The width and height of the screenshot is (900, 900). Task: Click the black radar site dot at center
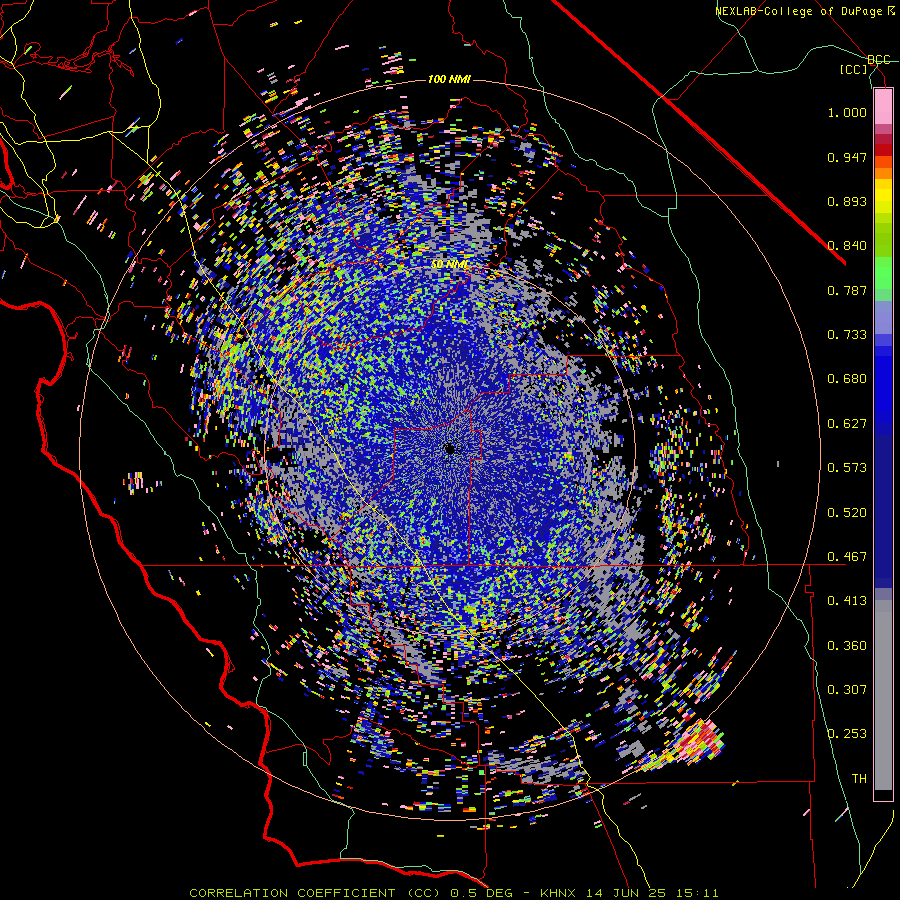coord(451,449)
